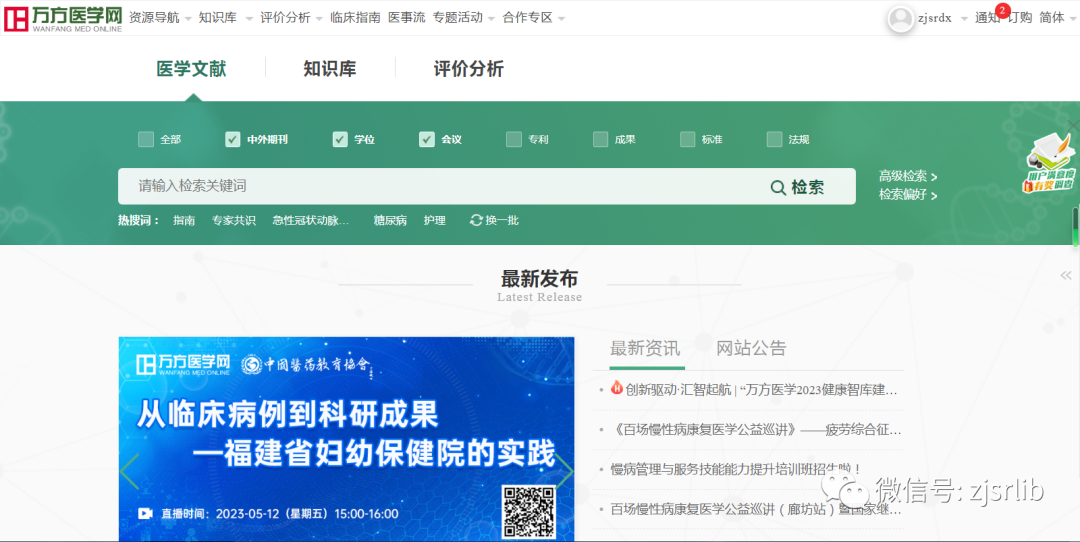Check the 全部 checkbox
The width and height of the screenshot is (1080, 542).
145,140
